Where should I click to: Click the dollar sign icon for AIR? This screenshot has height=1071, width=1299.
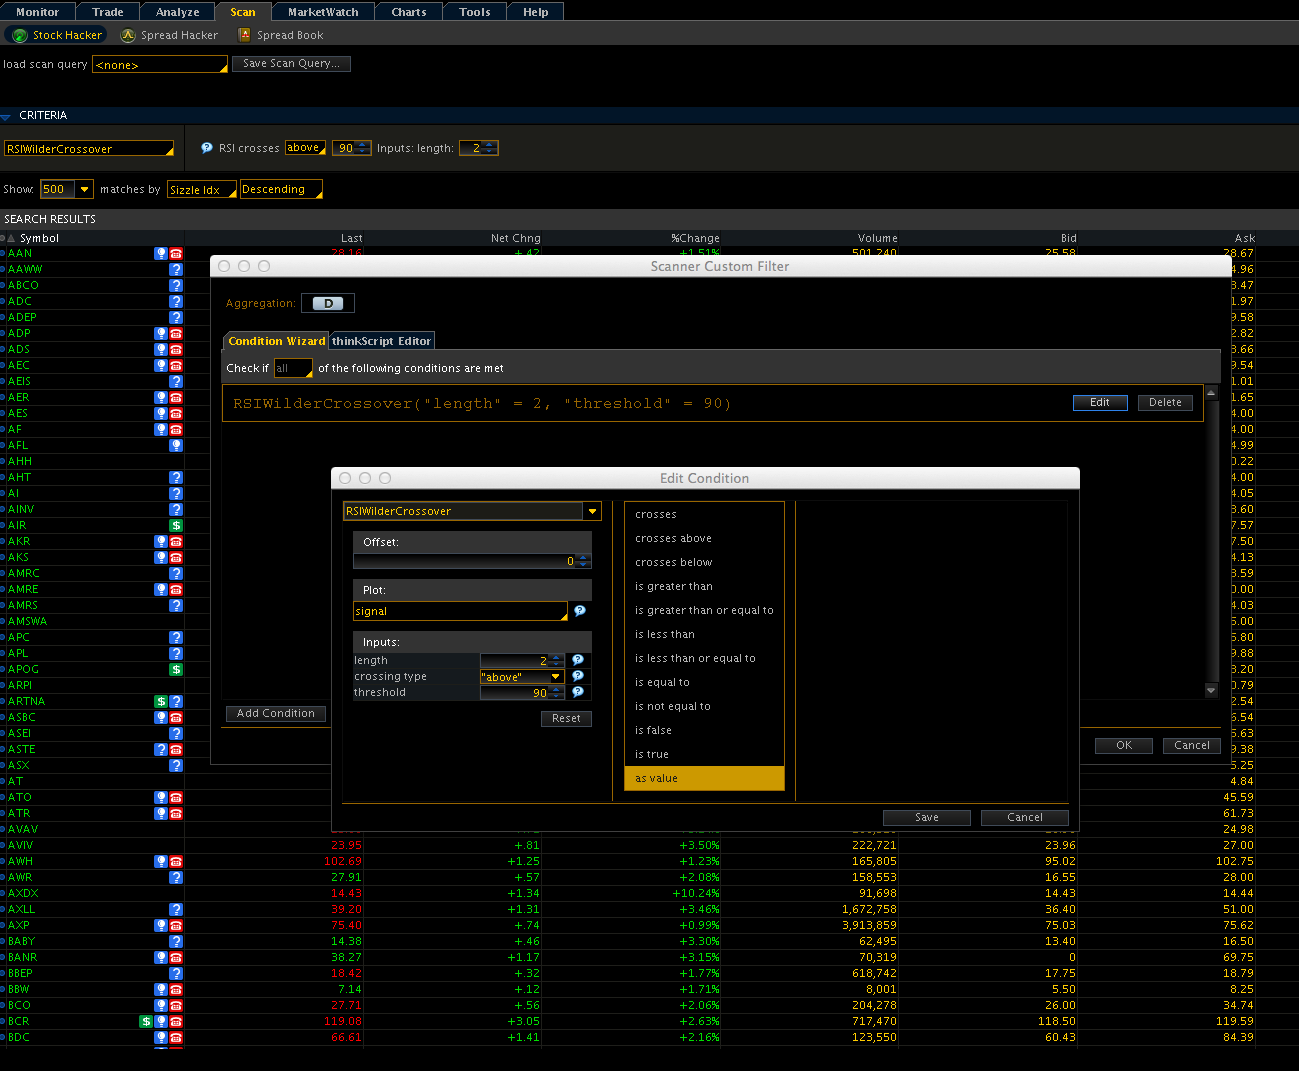[x=176, y=526]
